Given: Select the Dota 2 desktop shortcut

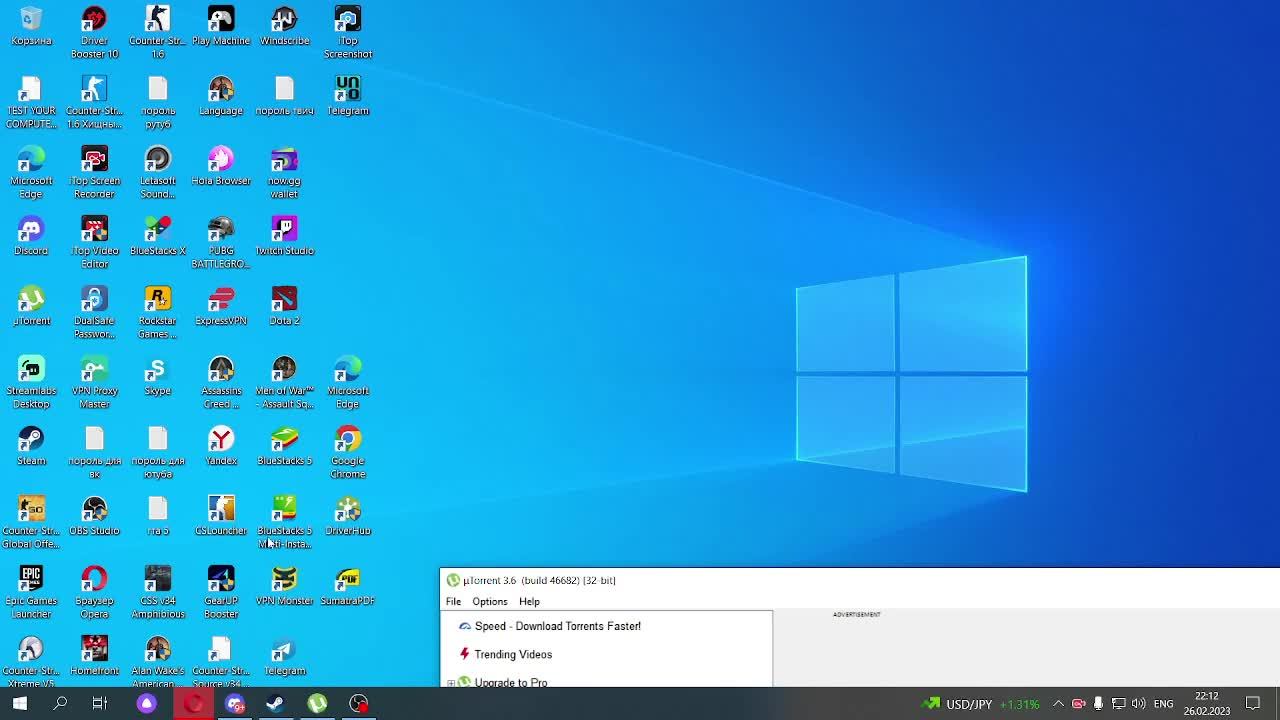Looking at the screenshot, I should tap(284, 307).
